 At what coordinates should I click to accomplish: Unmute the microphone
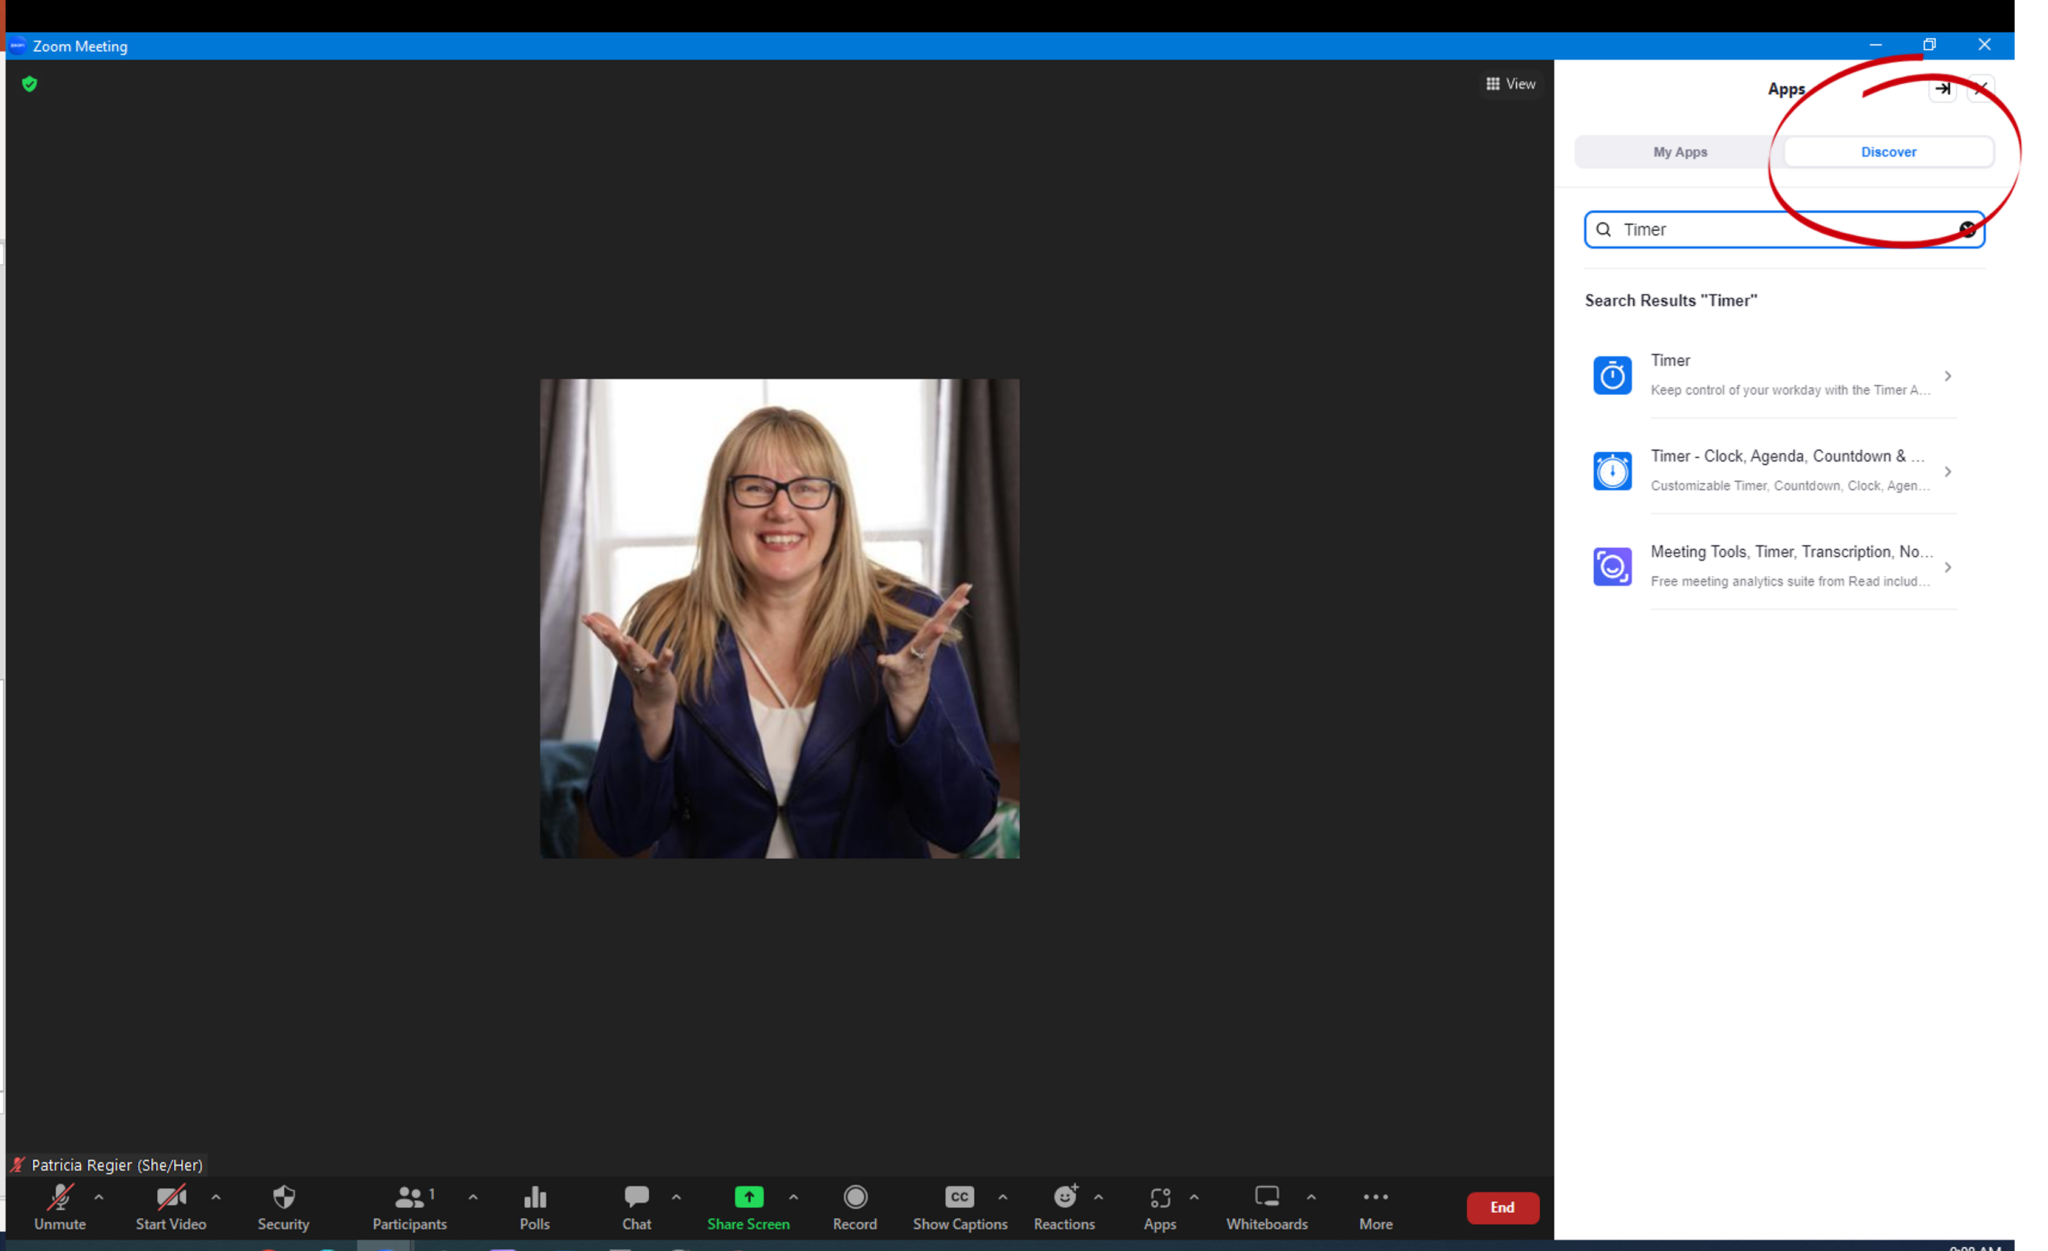pos(60,1198)
